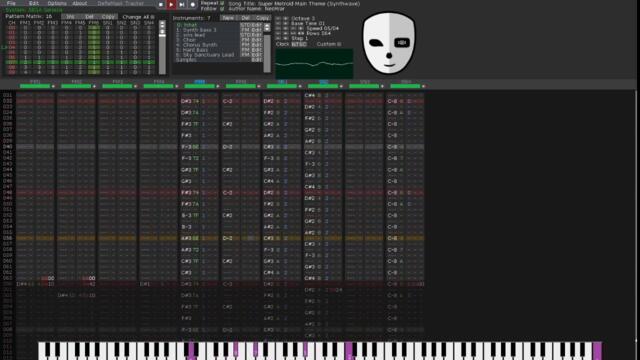Click the rightmost arrow beside Speed
The image size is (640, 360).
[301, 28]
